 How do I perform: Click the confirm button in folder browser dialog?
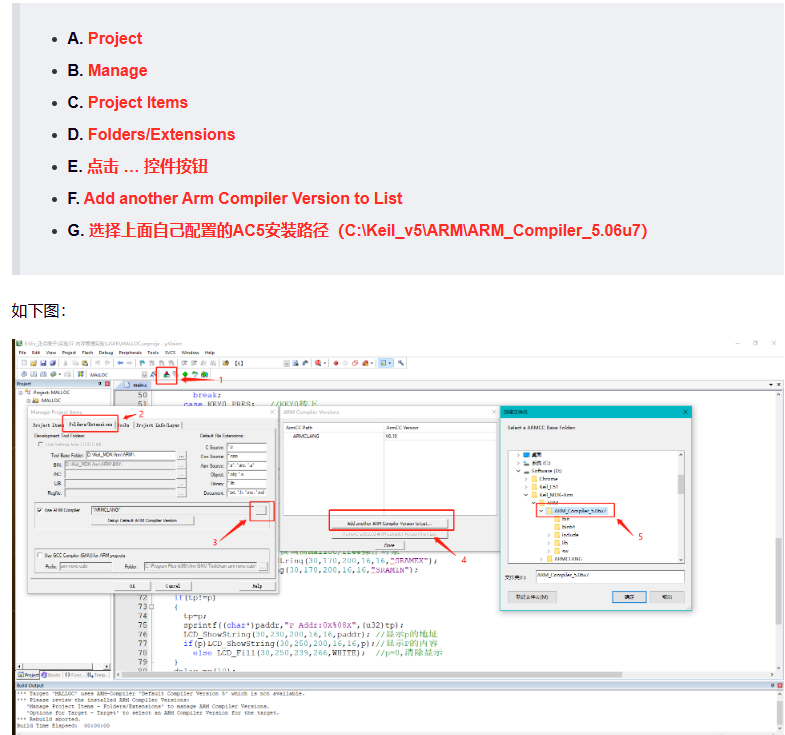click(629, 597)
